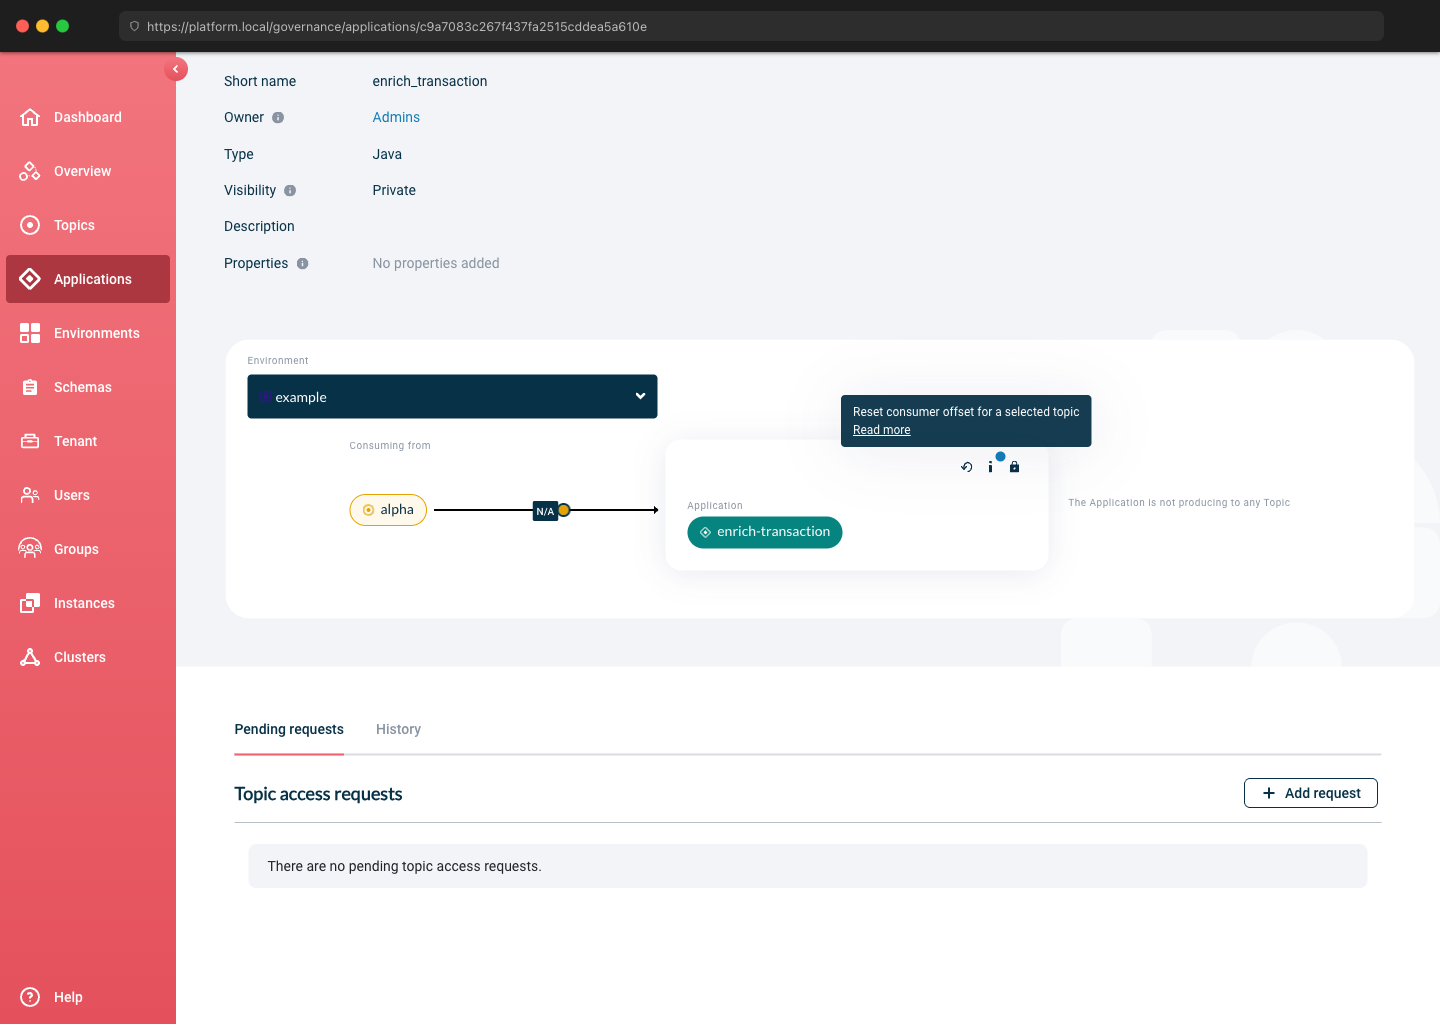The width and height of the screenshot is (1440, 1024).
Task: Click the Dashboard home icon
Action: tap(30, 117)
